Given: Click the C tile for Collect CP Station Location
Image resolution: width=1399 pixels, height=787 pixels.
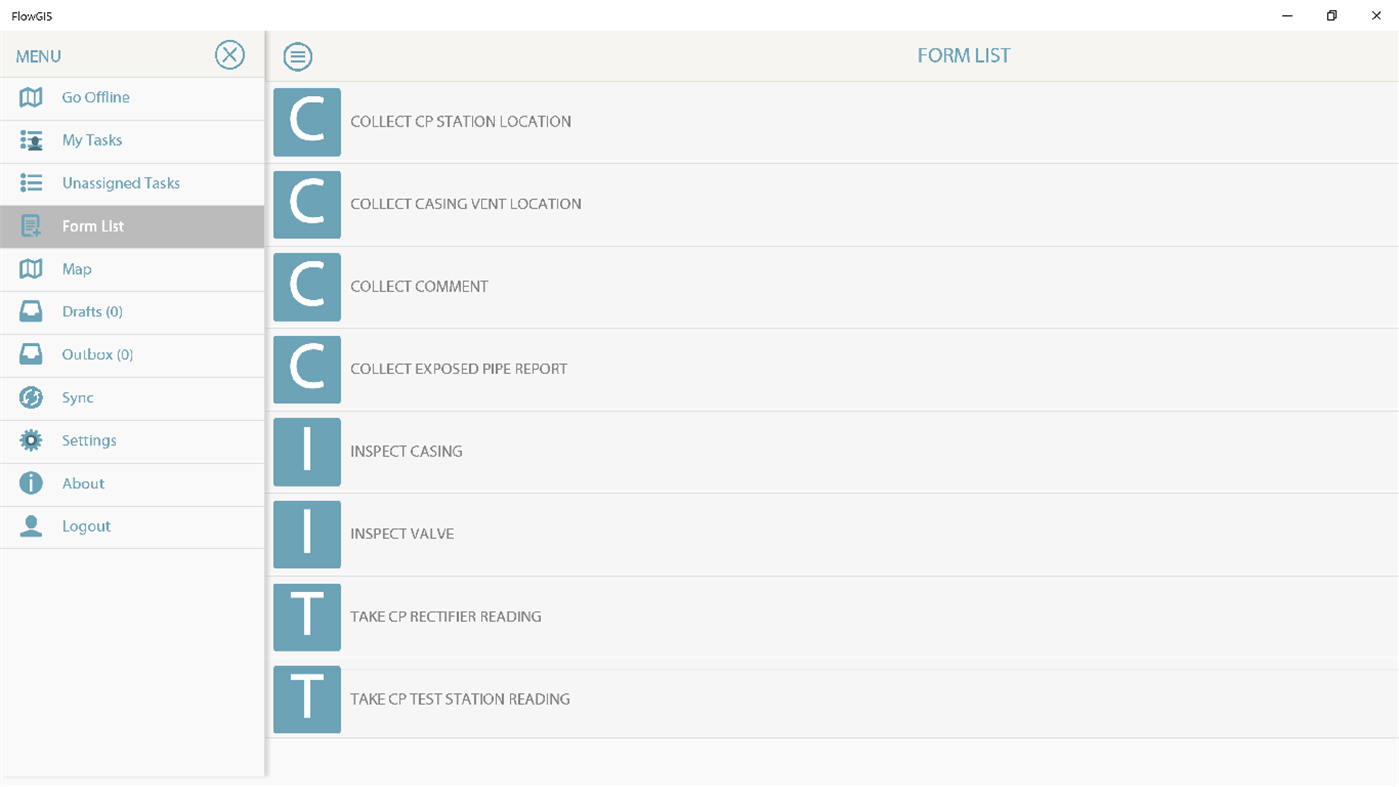Looking at the screenshot, I should 307,122.
